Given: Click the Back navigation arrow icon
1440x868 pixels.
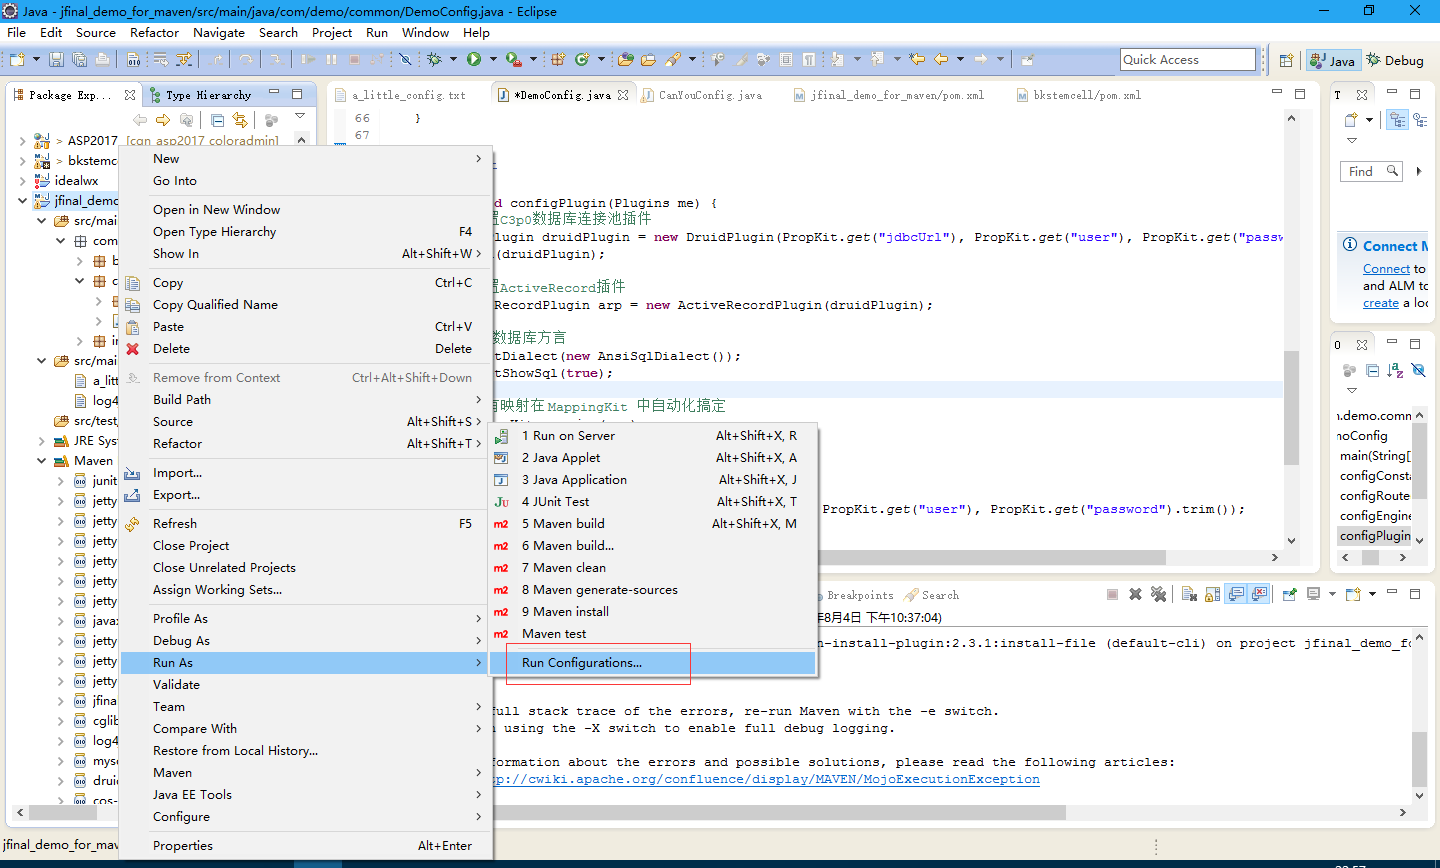Looking at the screenshot, I should pyautogui.click(x=940, y=59).
